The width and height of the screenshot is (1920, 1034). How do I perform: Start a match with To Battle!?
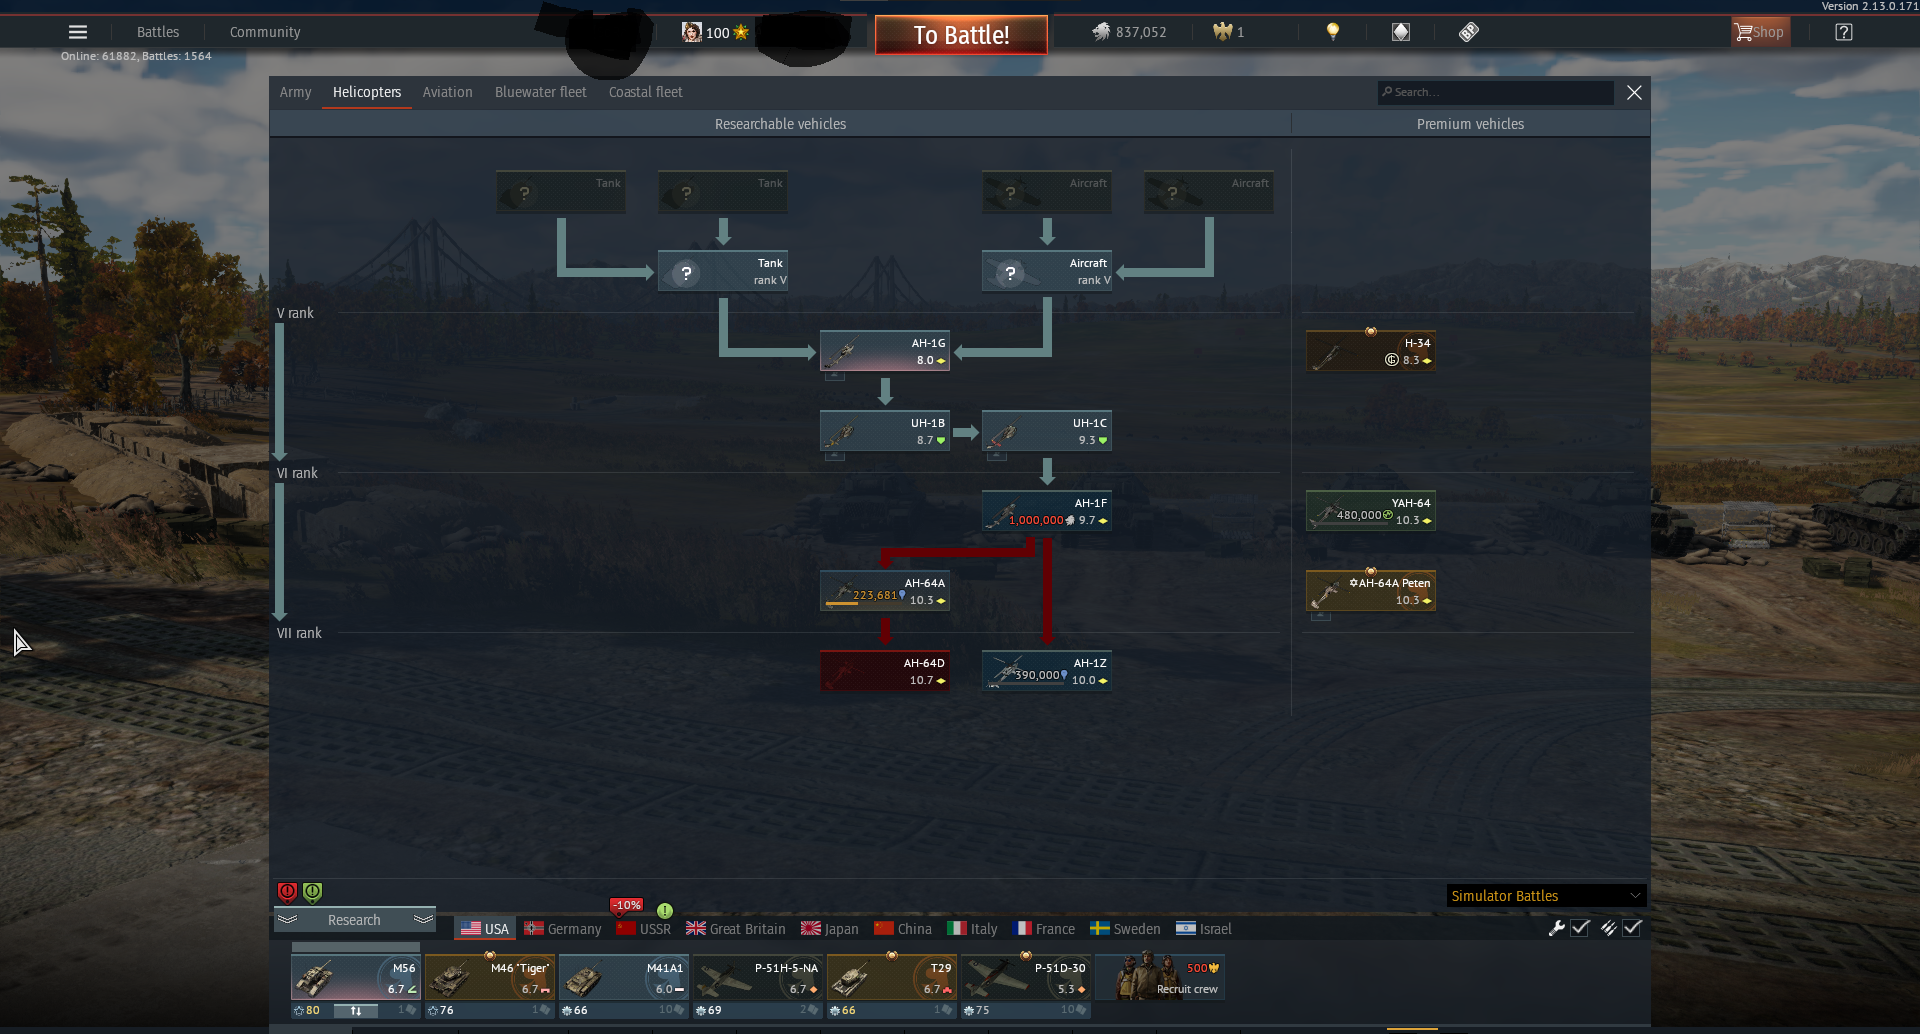(x=961, y=35)
